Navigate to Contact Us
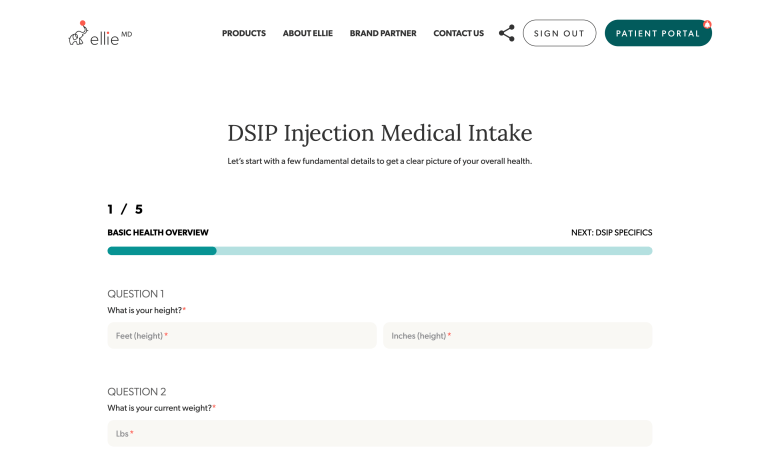 pos(459,33)
